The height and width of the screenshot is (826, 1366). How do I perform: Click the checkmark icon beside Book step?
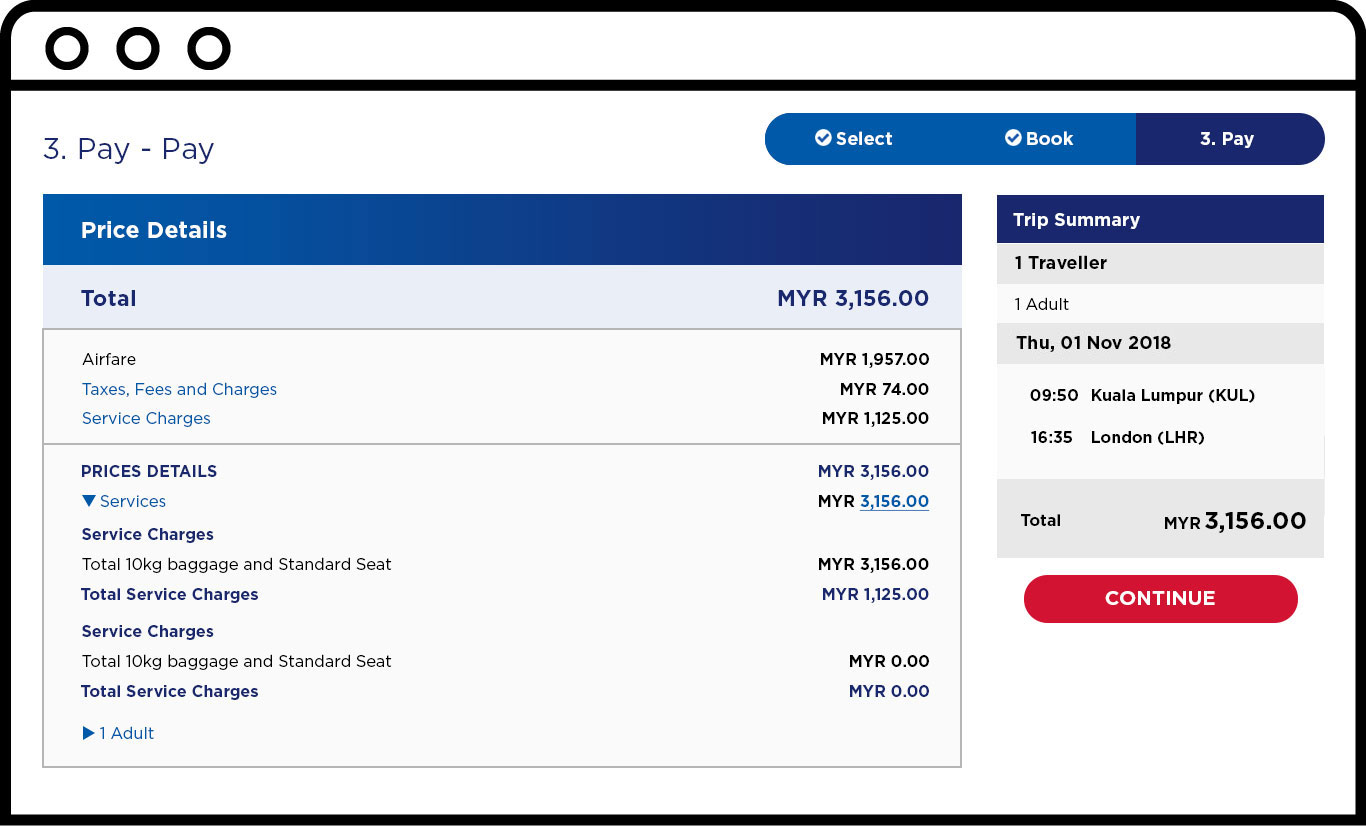pyautogui.click(x=1013, y=138)
